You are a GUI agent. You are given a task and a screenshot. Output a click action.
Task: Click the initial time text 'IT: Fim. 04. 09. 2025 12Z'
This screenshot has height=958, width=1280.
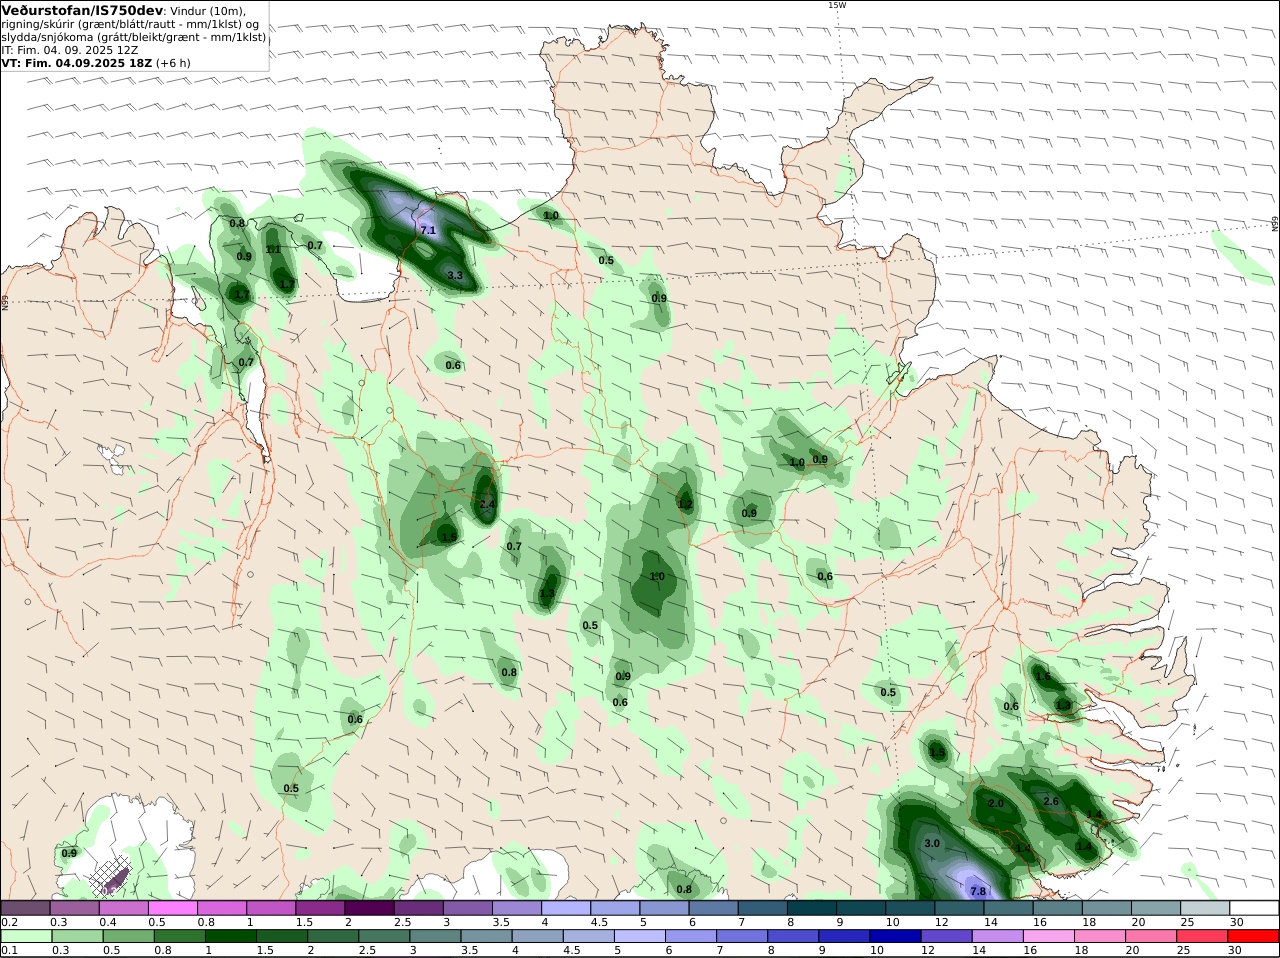click(x=70, y=50)
